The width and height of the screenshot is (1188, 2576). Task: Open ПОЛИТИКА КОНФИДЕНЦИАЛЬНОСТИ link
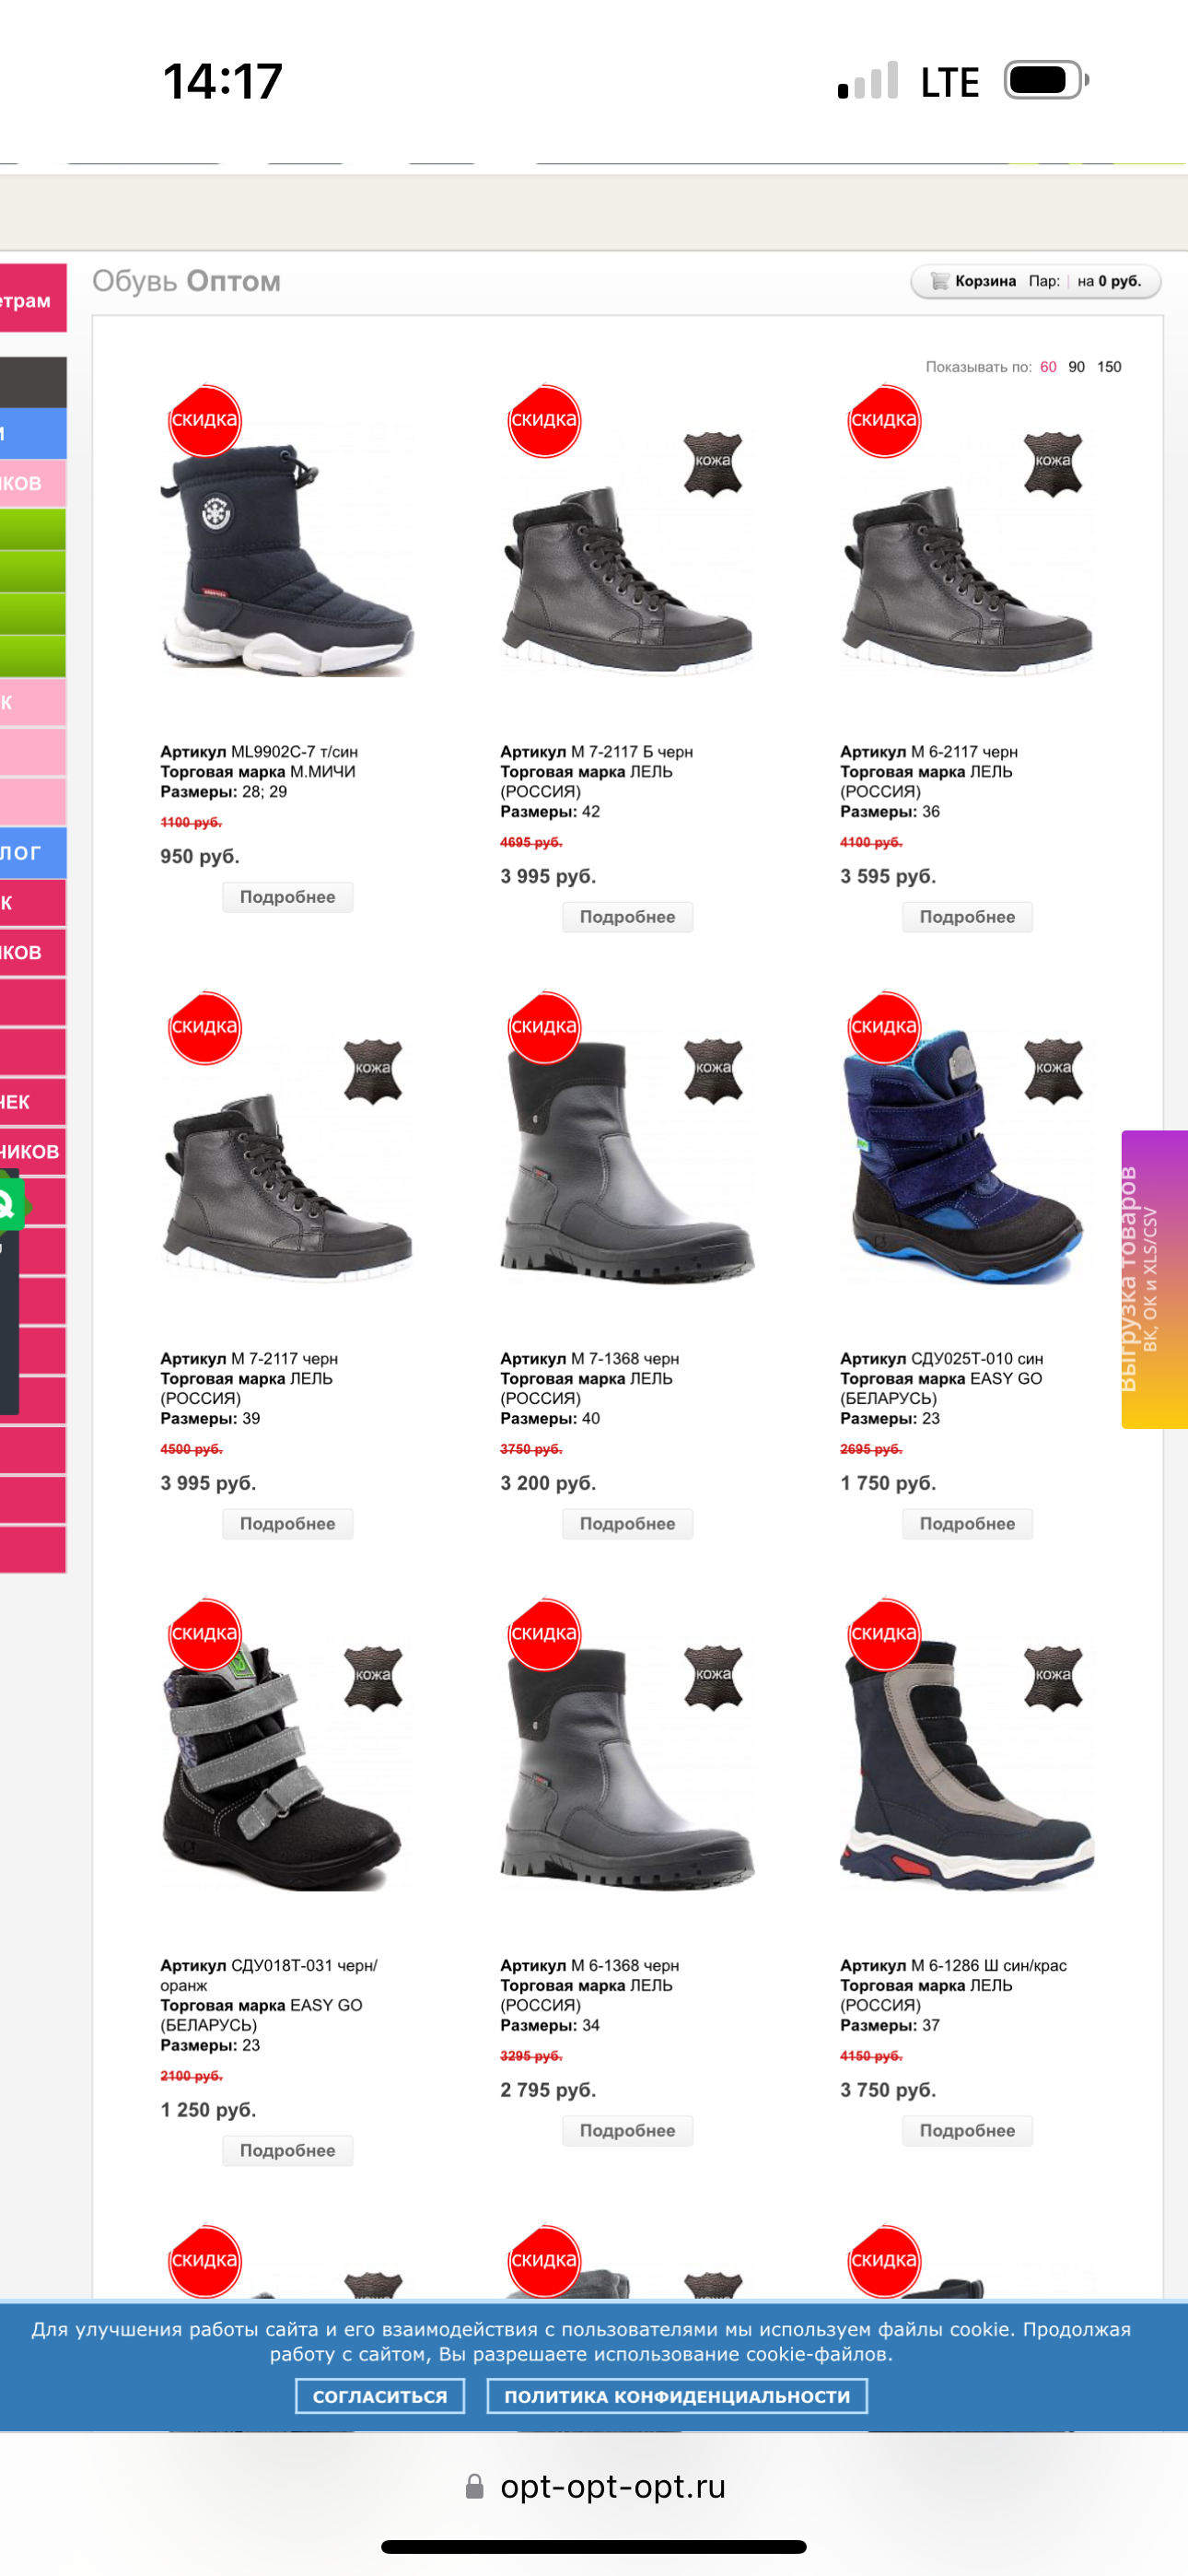coord(677,2396)
